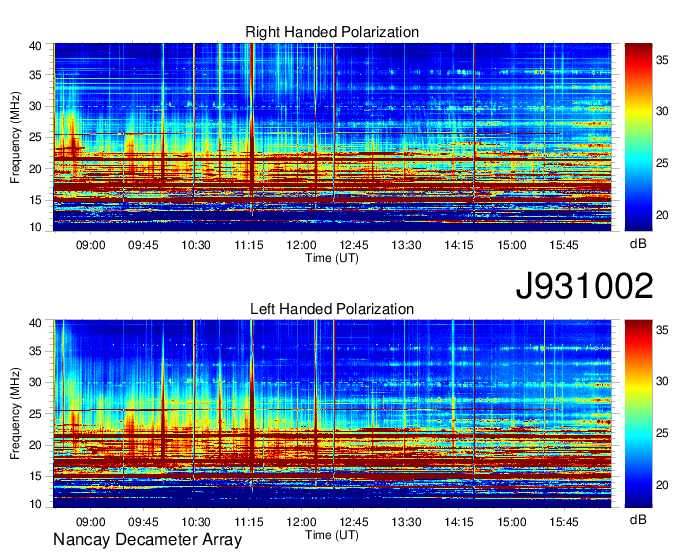Click the 15 MHz tick on Right Handed frequency axis
The width and height of the screenshot is (680, 552).
[x=36, y=200]
